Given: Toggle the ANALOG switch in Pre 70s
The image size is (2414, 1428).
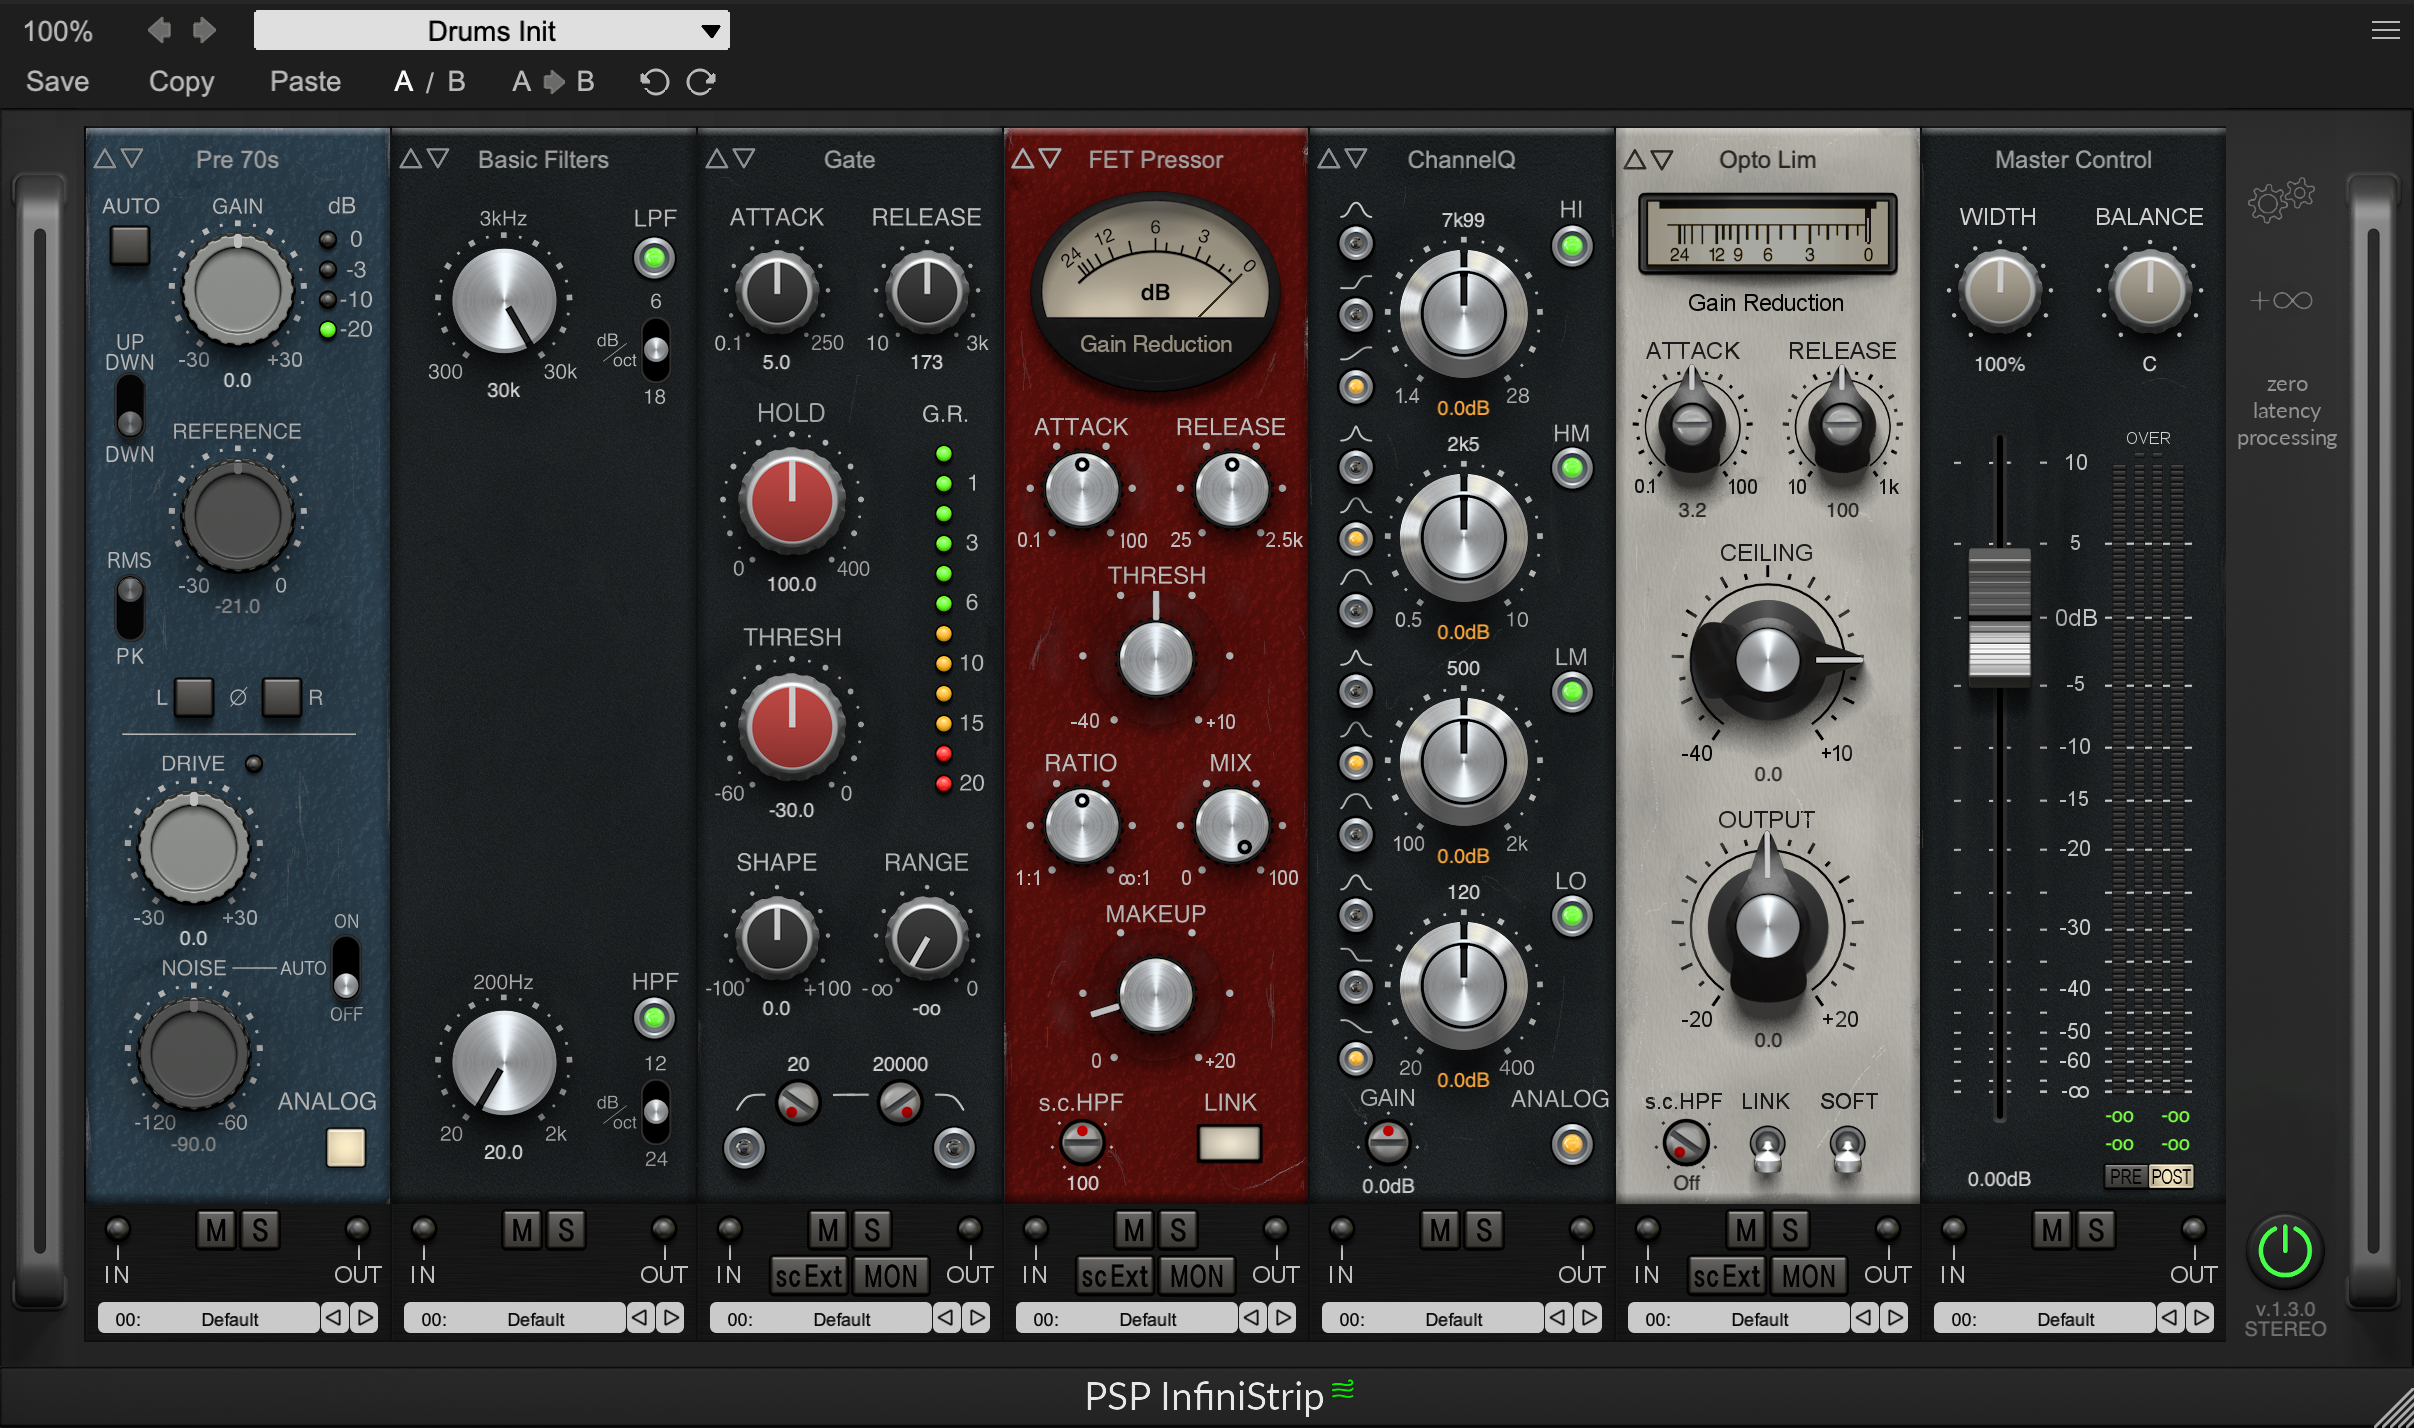Looking at the screenshot, I should click(346, 1147).
